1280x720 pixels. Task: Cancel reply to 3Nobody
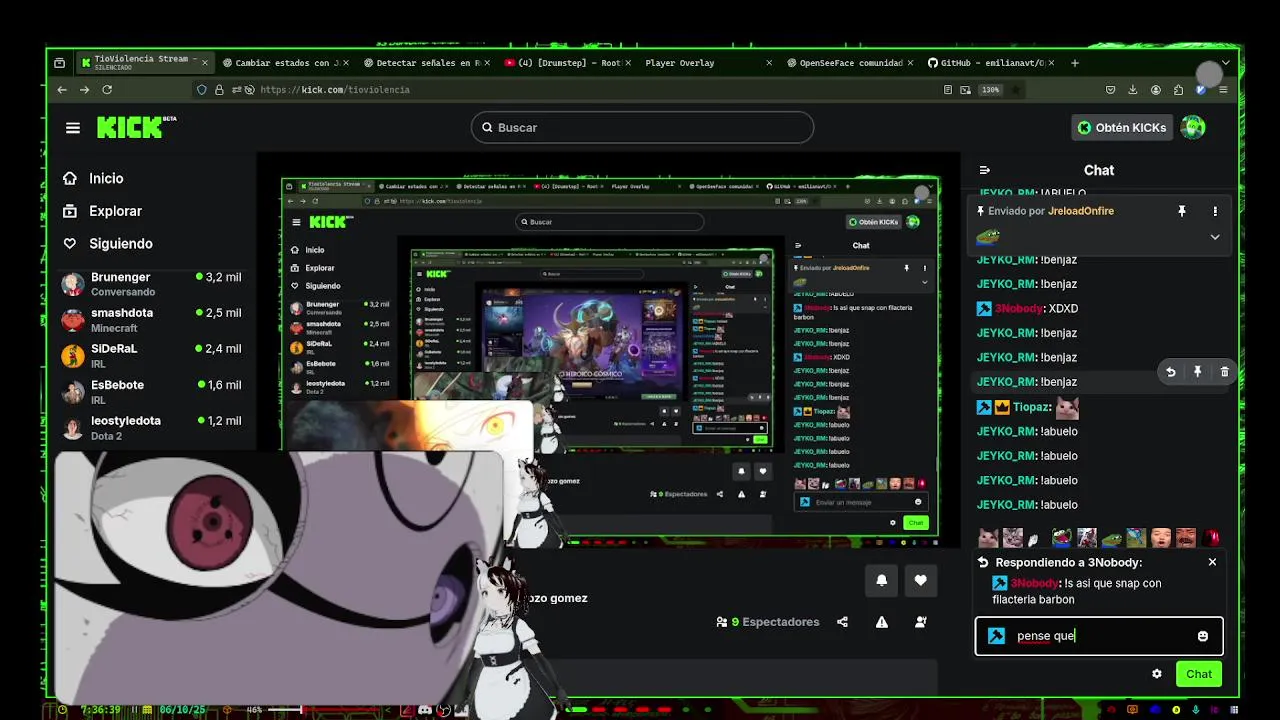tap(1212, 562)
